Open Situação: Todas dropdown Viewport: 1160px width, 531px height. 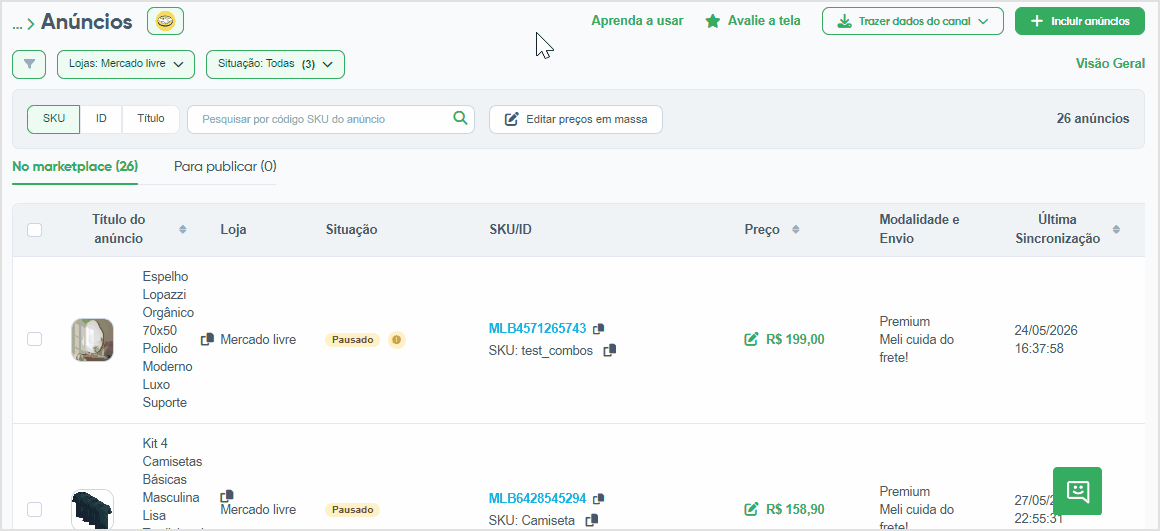pyautogui.click(x=275, y=64)
